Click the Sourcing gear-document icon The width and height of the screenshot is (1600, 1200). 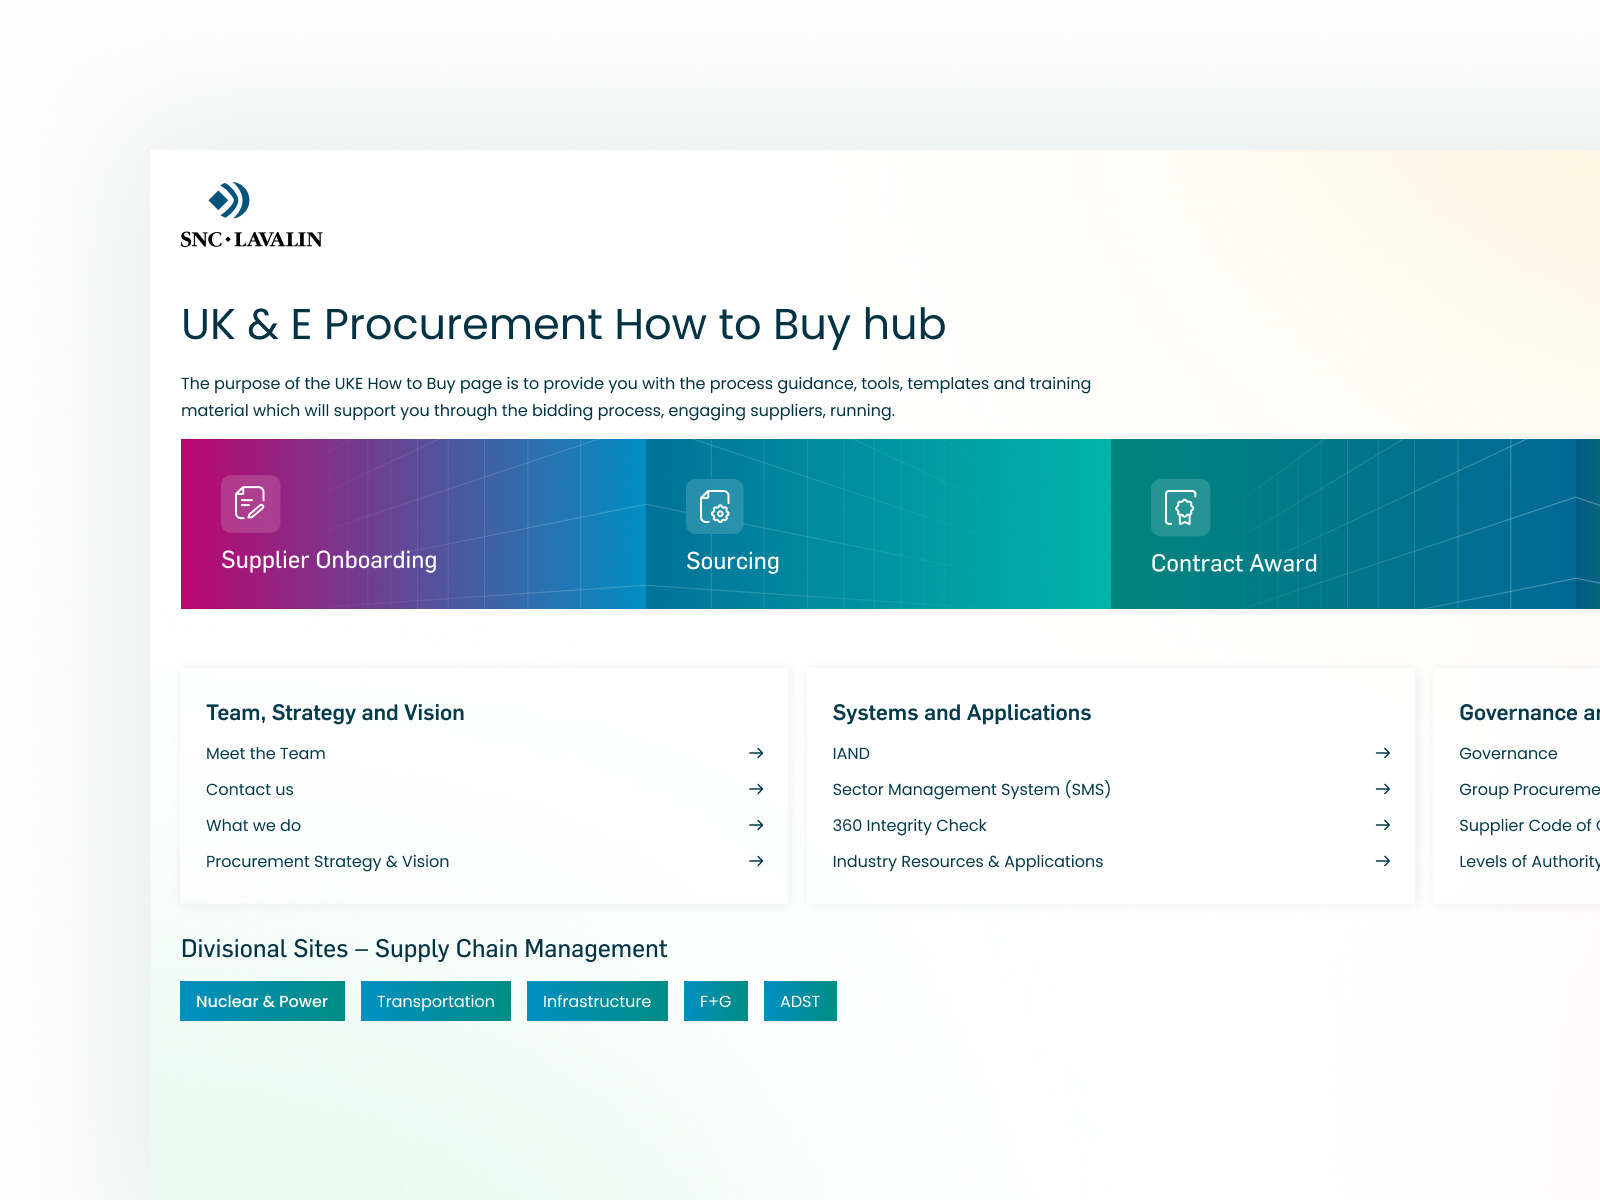(x=714, y=508)
